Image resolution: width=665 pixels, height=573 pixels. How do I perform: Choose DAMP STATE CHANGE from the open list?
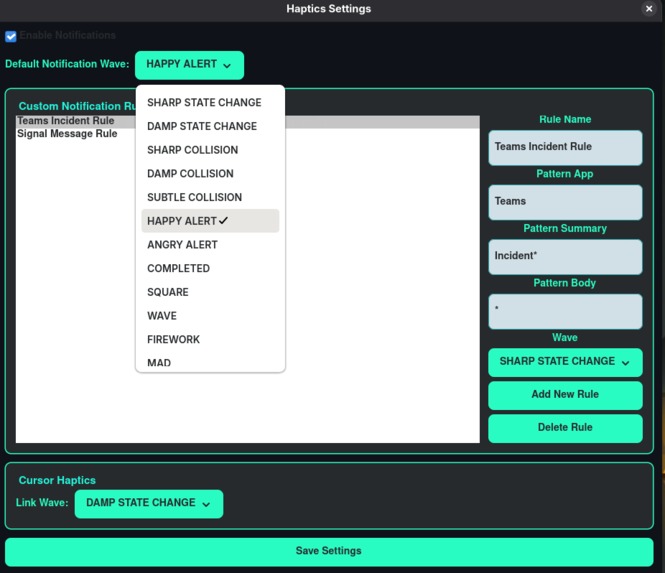point(210,126)
